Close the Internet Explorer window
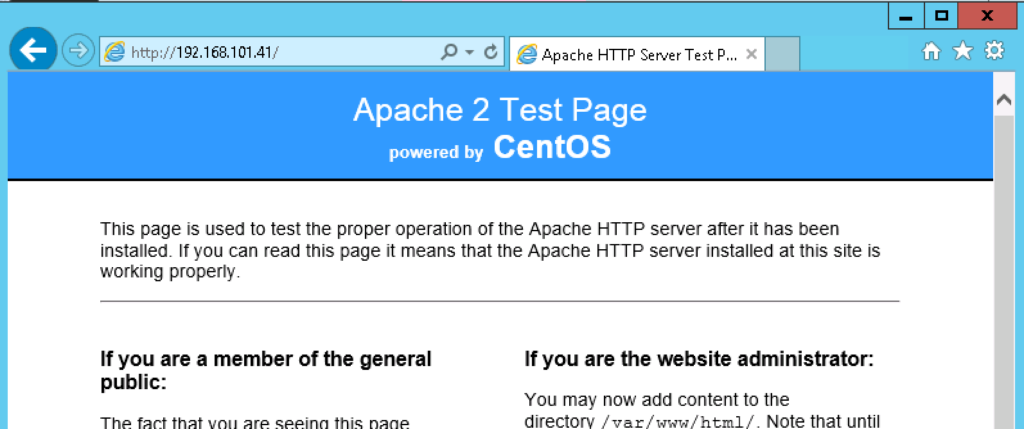1024x429 pixels. tap(987, 16)
